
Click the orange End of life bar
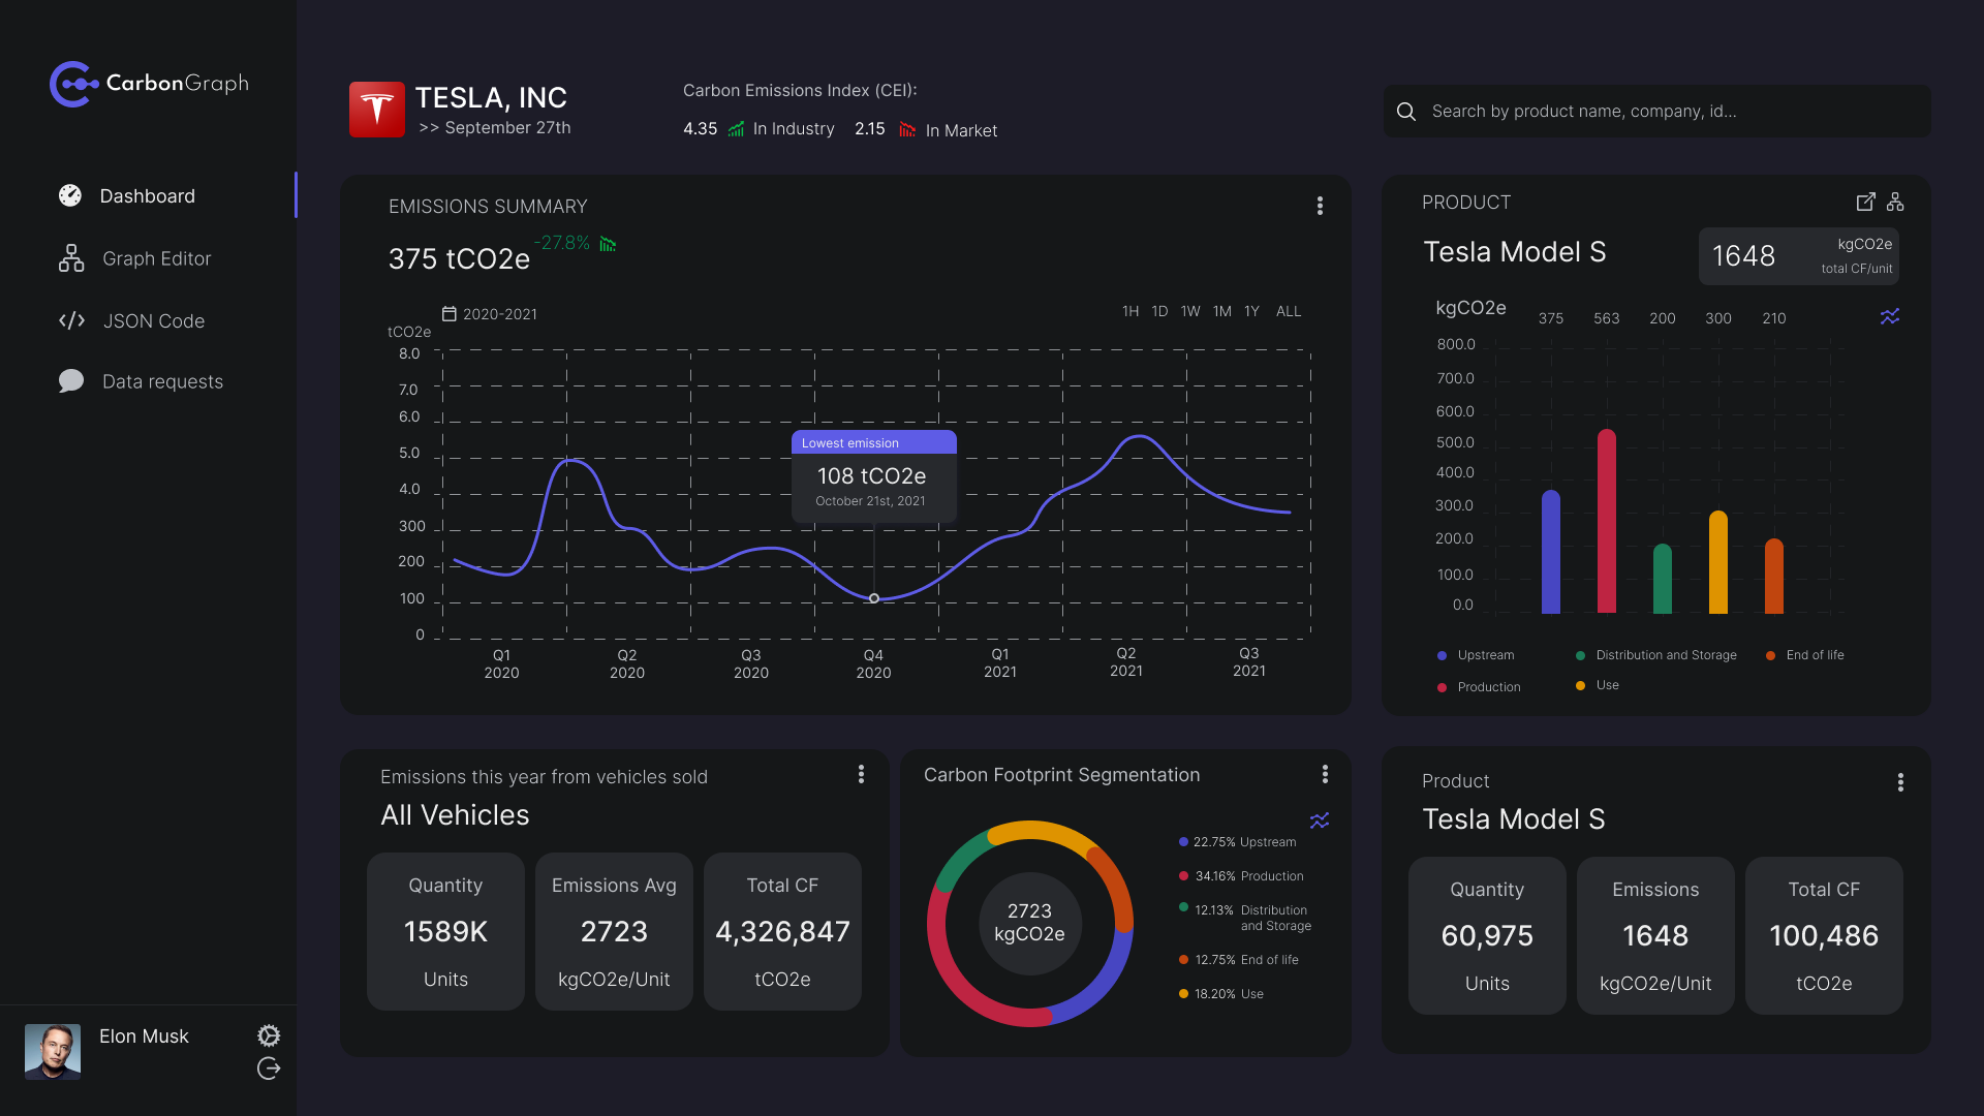[x=1774, y=576]
